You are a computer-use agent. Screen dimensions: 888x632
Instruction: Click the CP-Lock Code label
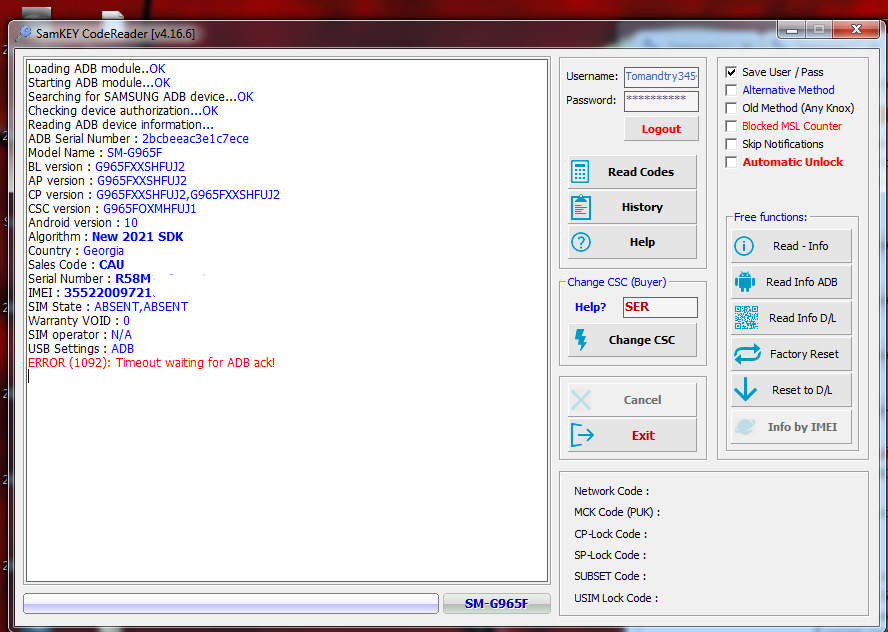point(610,534)
